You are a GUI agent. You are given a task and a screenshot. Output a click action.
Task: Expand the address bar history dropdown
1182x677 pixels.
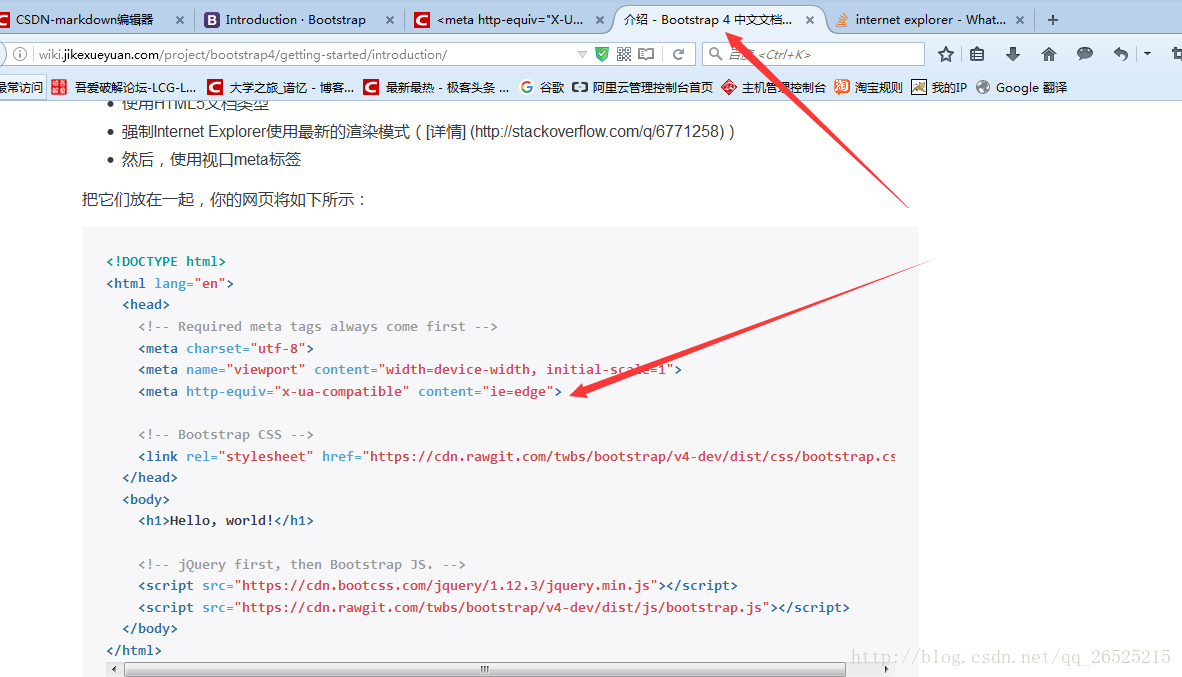[582, 54]
